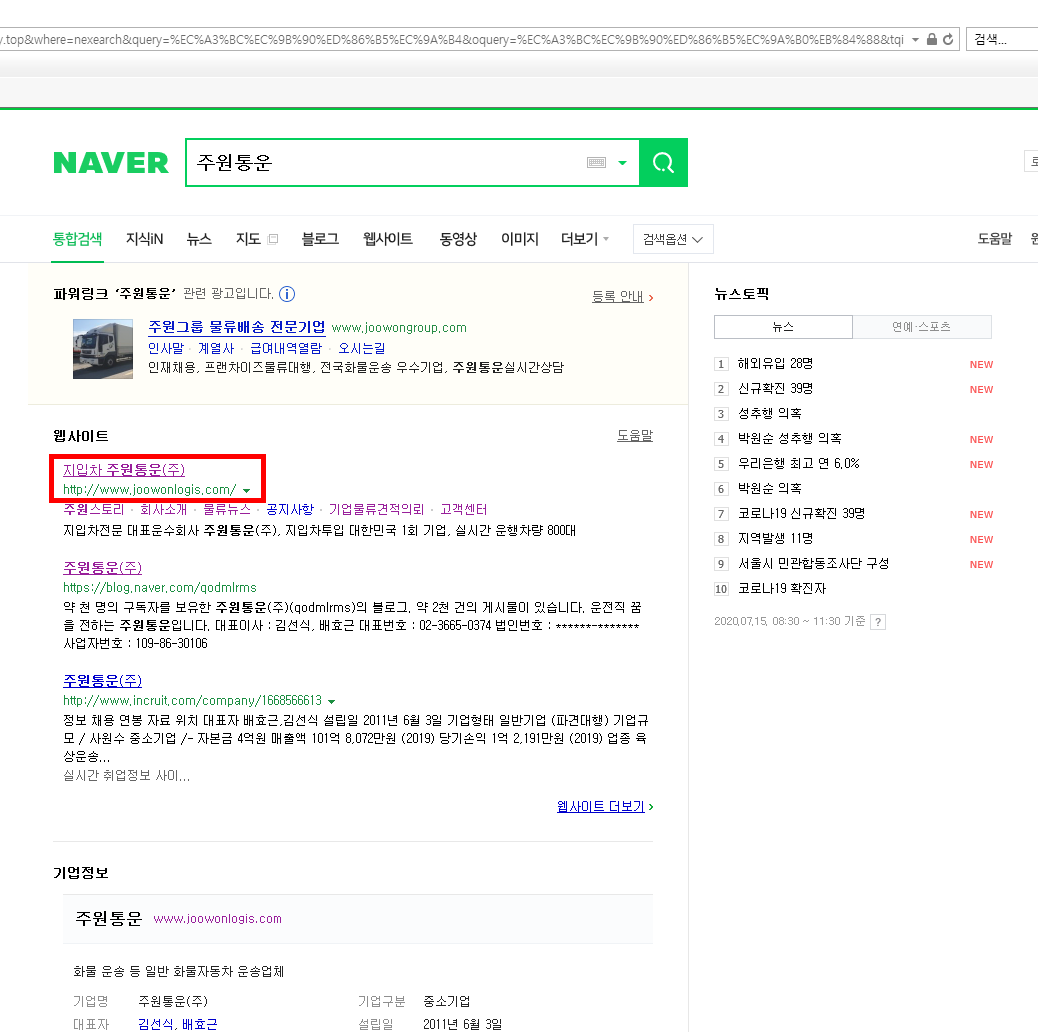Select the 통합검색 tab
Screen dimensions: 1038x1032
[x=77, y=239]
